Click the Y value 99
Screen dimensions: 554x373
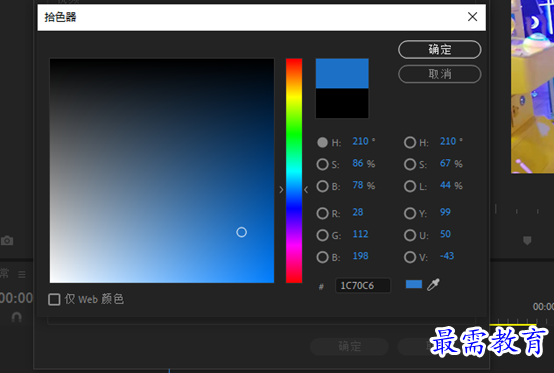[x=445, y=212]
